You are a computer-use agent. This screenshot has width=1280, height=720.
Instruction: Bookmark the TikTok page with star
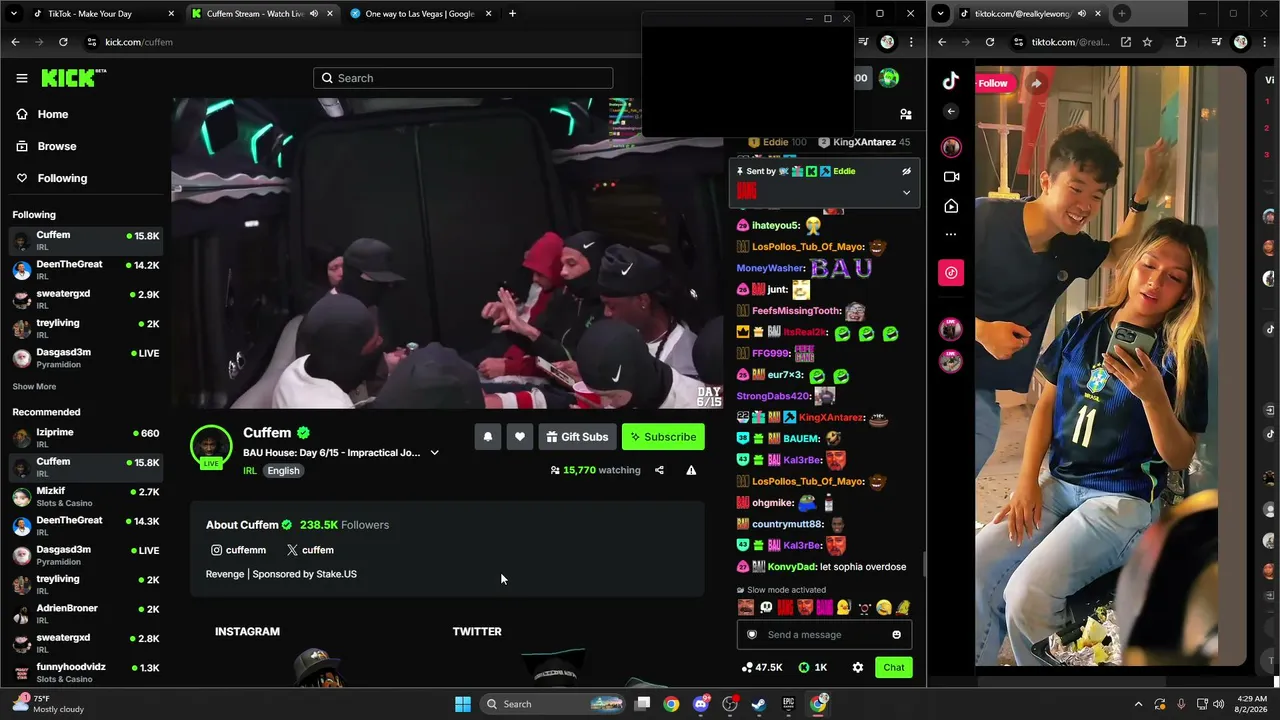click(x=1147, y=42)
